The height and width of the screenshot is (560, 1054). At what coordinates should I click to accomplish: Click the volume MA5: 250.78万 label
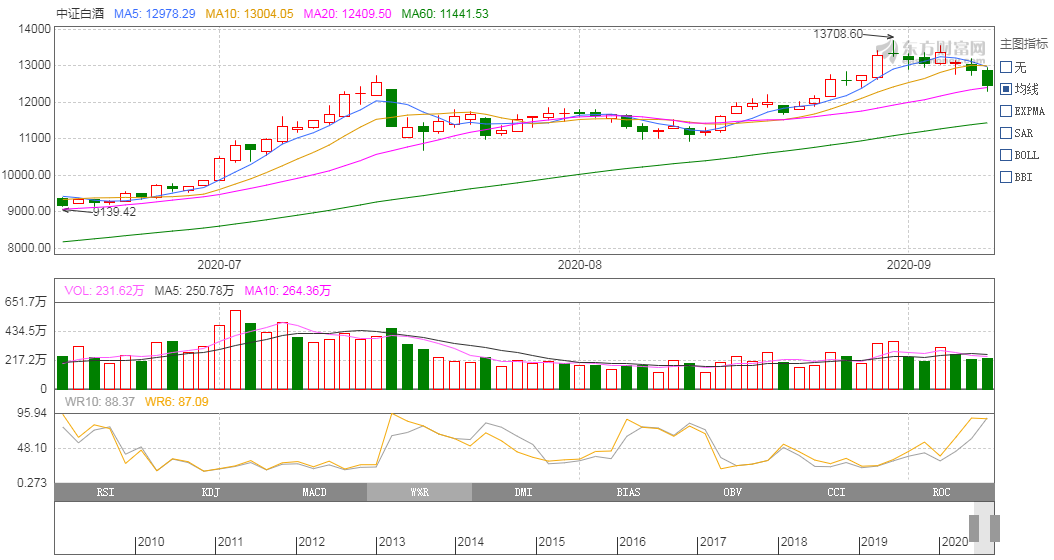point(194,291)
